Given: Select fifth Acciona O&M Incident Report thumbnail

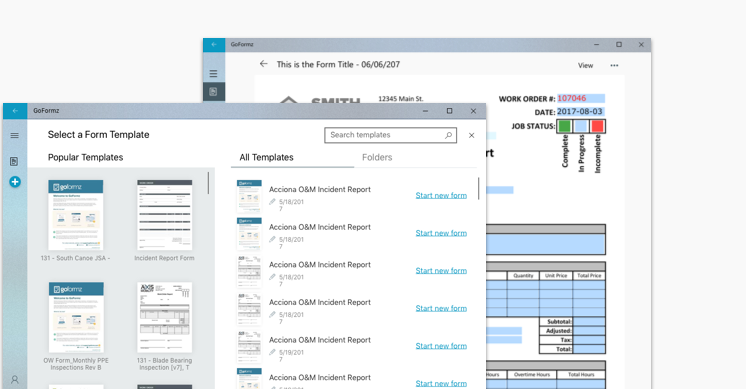Looking at the screenshot, I should 249,346.
